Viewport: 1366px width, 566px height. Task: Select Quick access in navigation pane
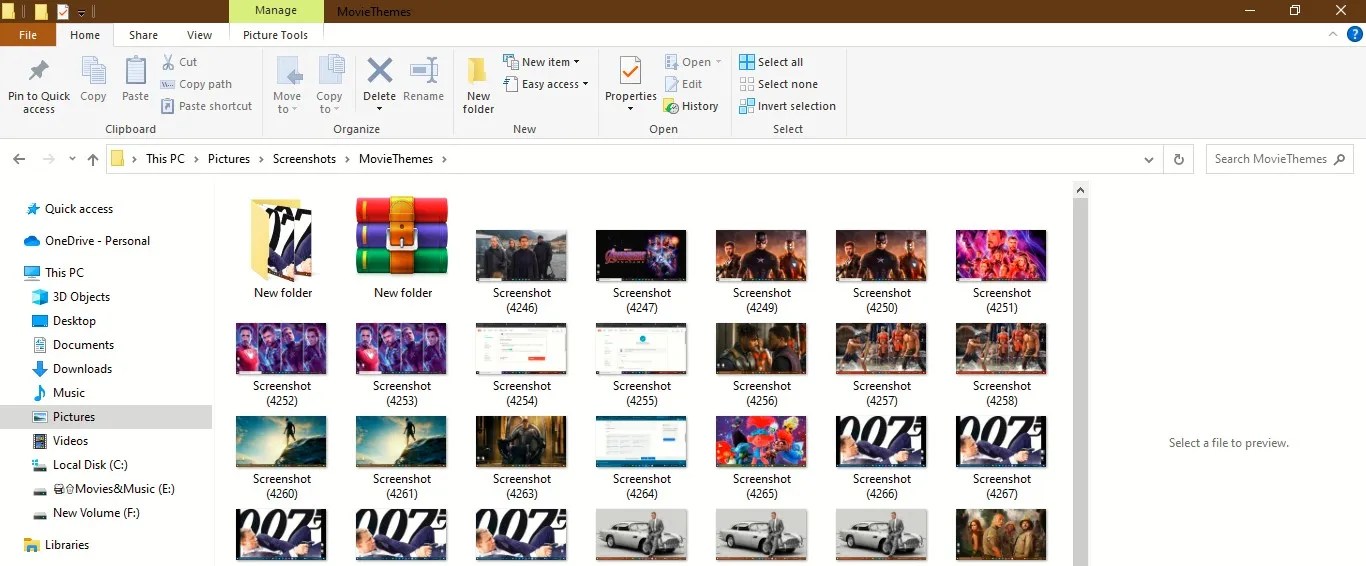tap(79, 209)
